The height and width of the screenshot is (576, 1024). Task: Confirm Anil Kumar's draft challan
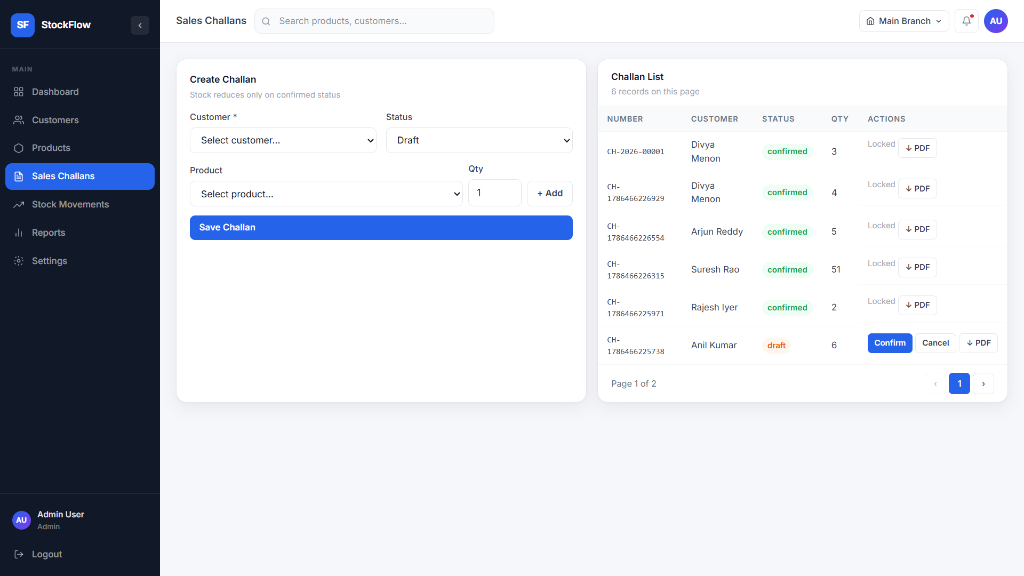pyautogui.click(x=889, y=343)
